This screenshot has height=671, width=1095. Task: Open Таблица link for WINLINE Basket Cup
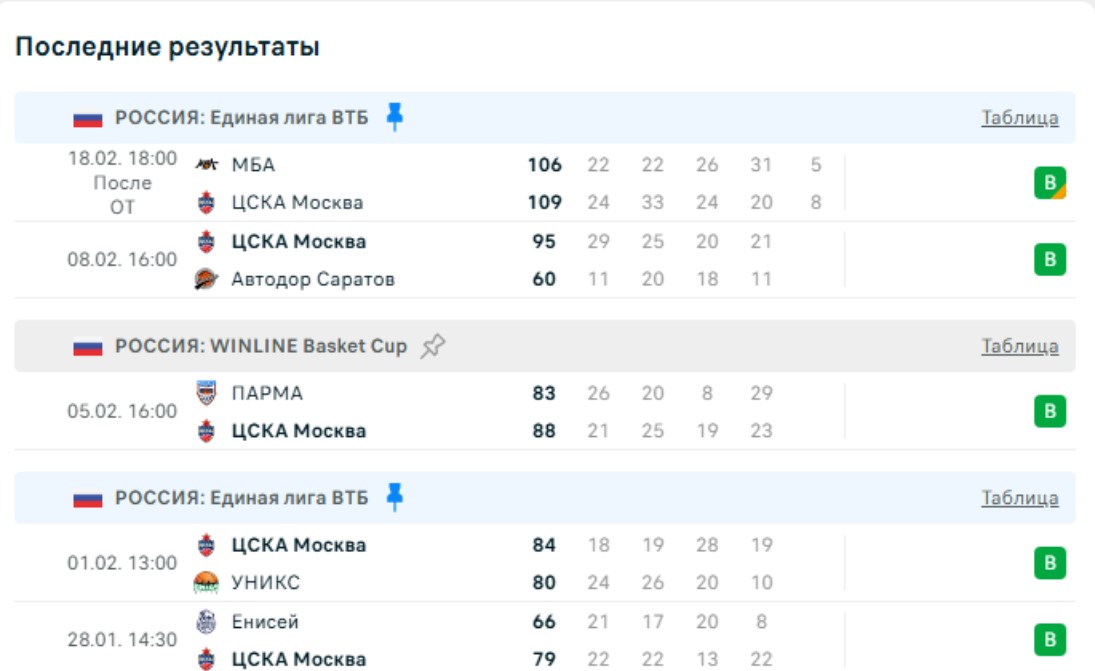tap(1019, 347)
